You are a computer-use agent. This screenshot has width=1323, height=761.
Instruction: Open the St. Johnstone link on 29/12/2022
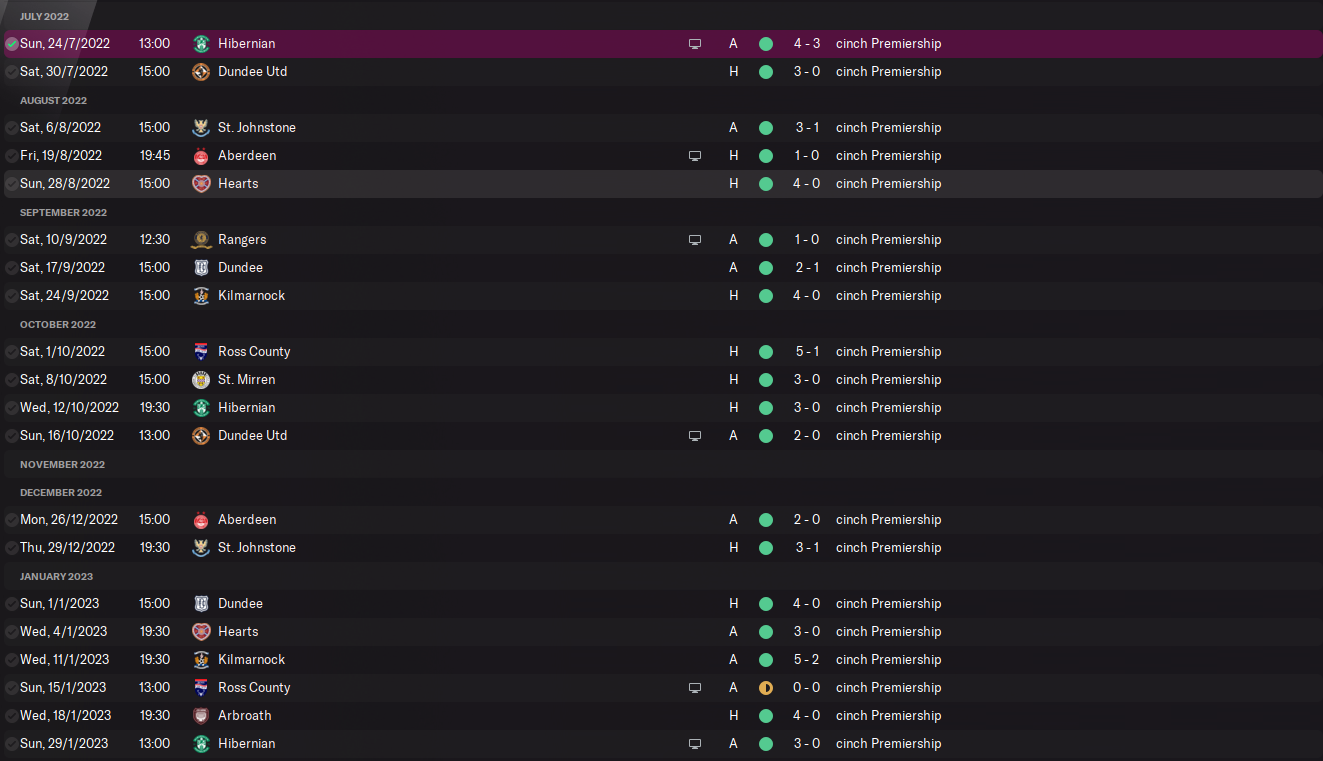pos(256,548)
